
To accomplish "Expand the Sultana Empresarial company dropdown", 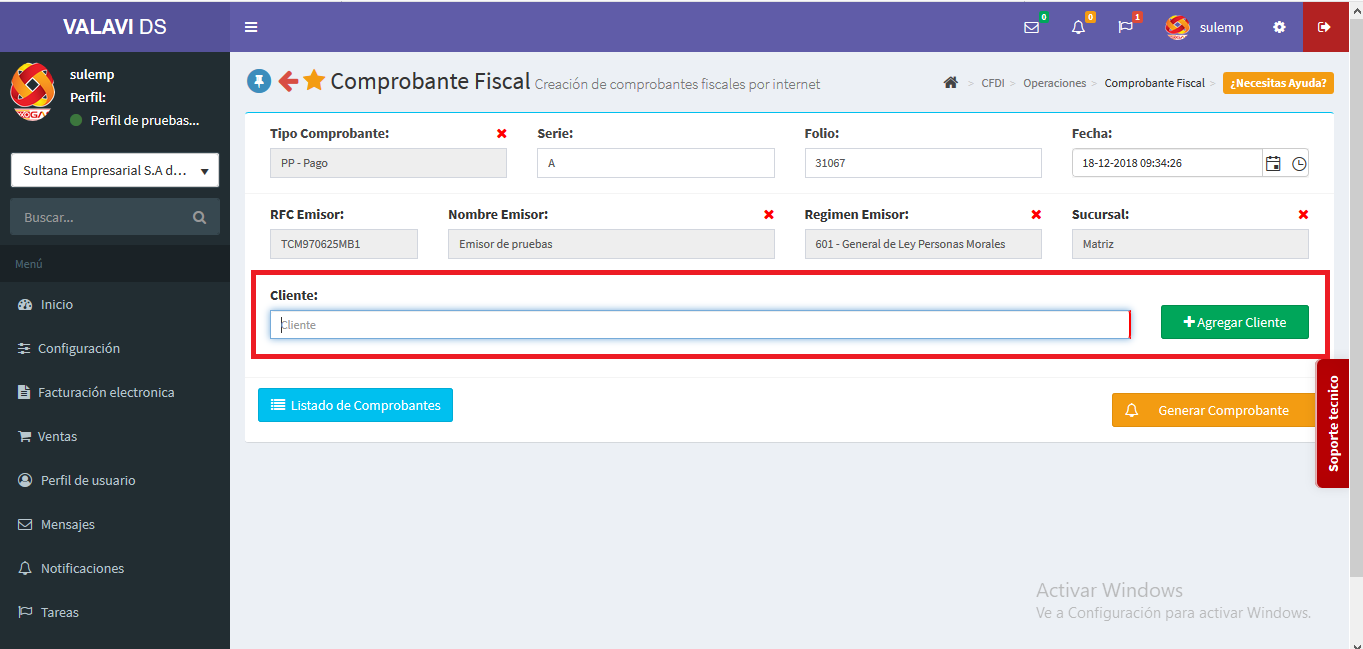I will 114,170.
